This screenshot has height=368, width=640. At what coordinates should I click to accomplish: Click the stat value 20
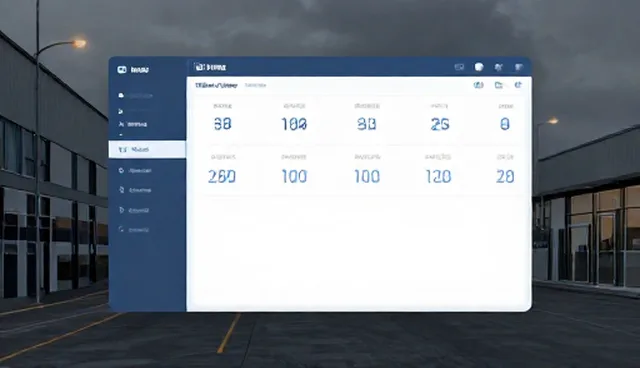coord(505,176)
